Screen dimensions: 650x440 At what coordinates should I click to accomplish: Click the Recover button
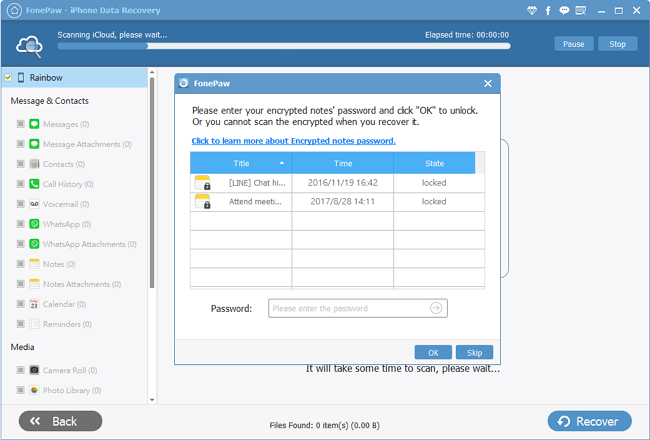point(589,421)
